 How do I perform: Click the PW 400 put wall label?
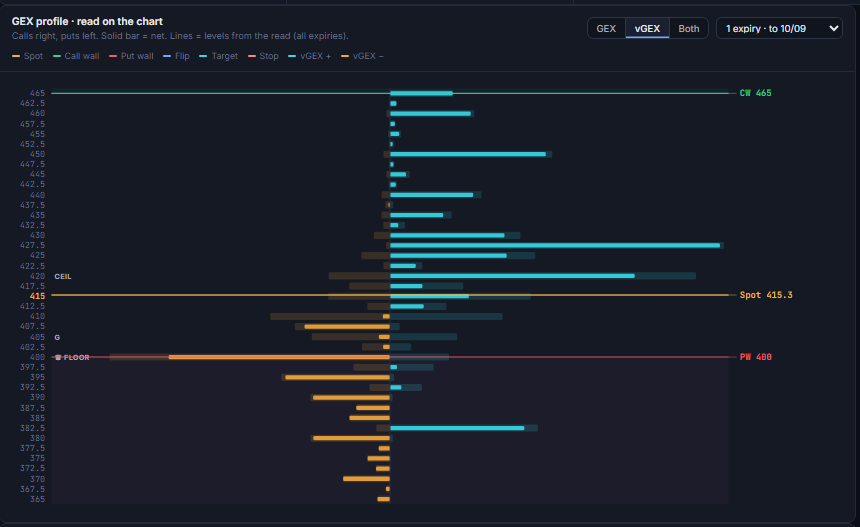coord(755,357)
